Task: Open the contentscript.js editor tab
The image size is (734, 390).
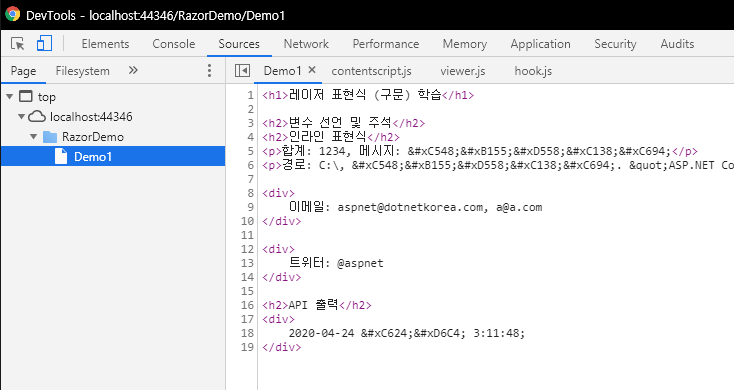Action: pyautogui.click(x=371, y=71)
